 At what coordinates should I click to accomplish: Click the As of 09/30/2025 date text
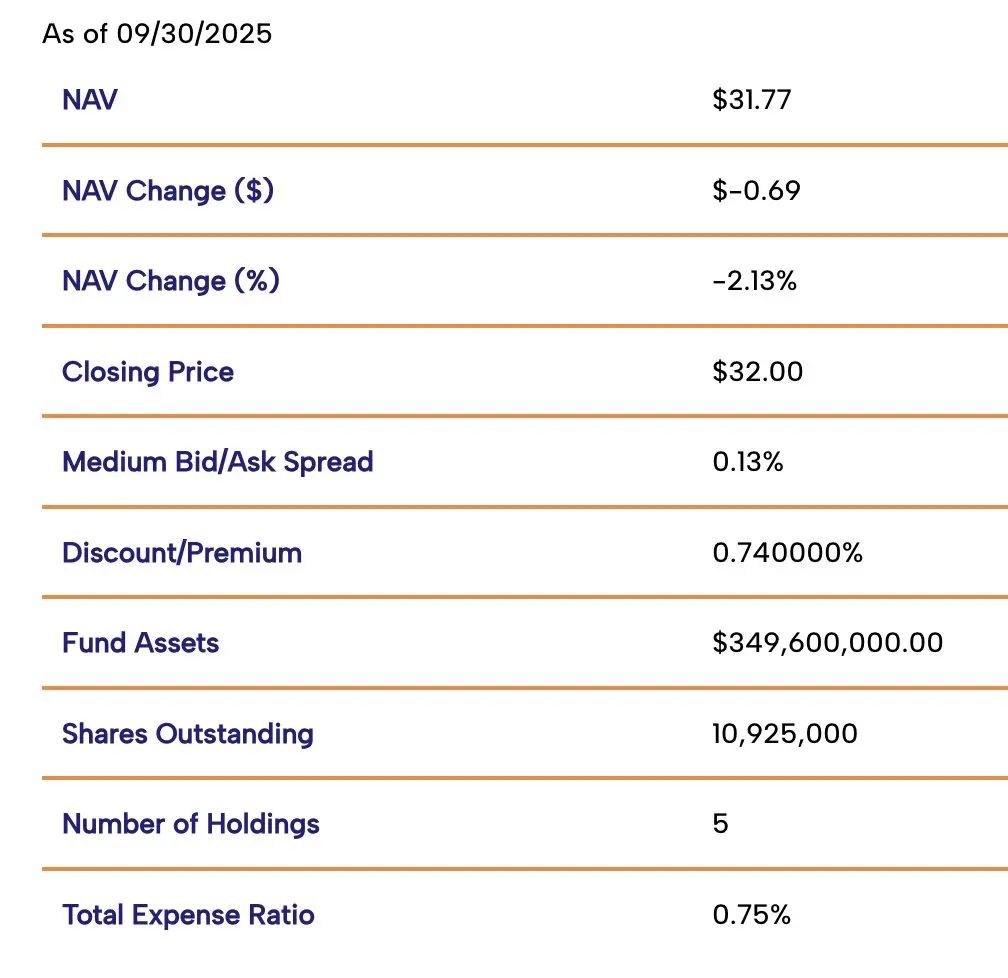157,35
